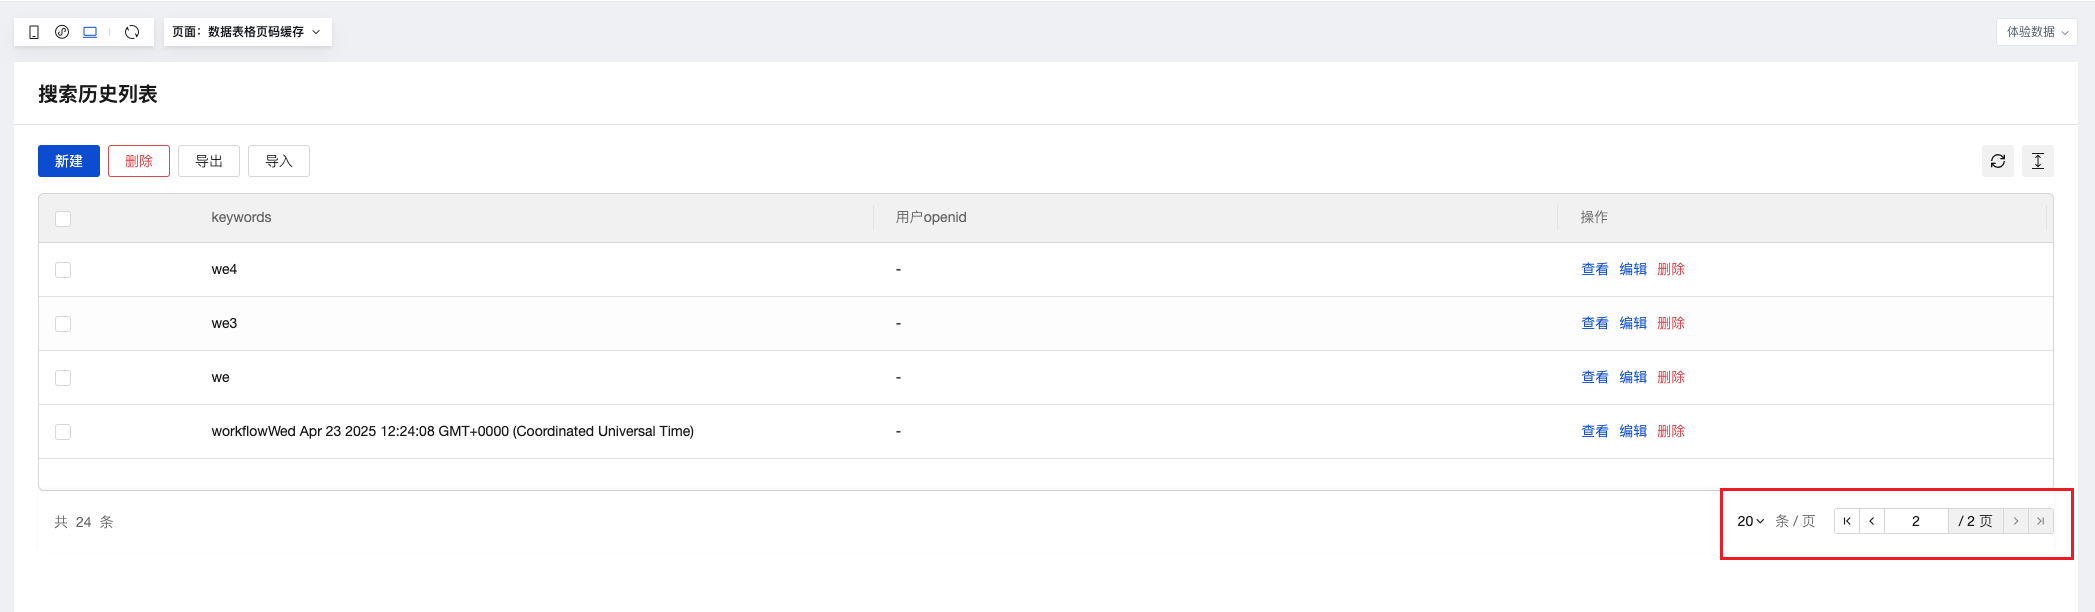Click the 搜索历史列表 heading
Screen dimensions: 2095x612
(98, 94)
